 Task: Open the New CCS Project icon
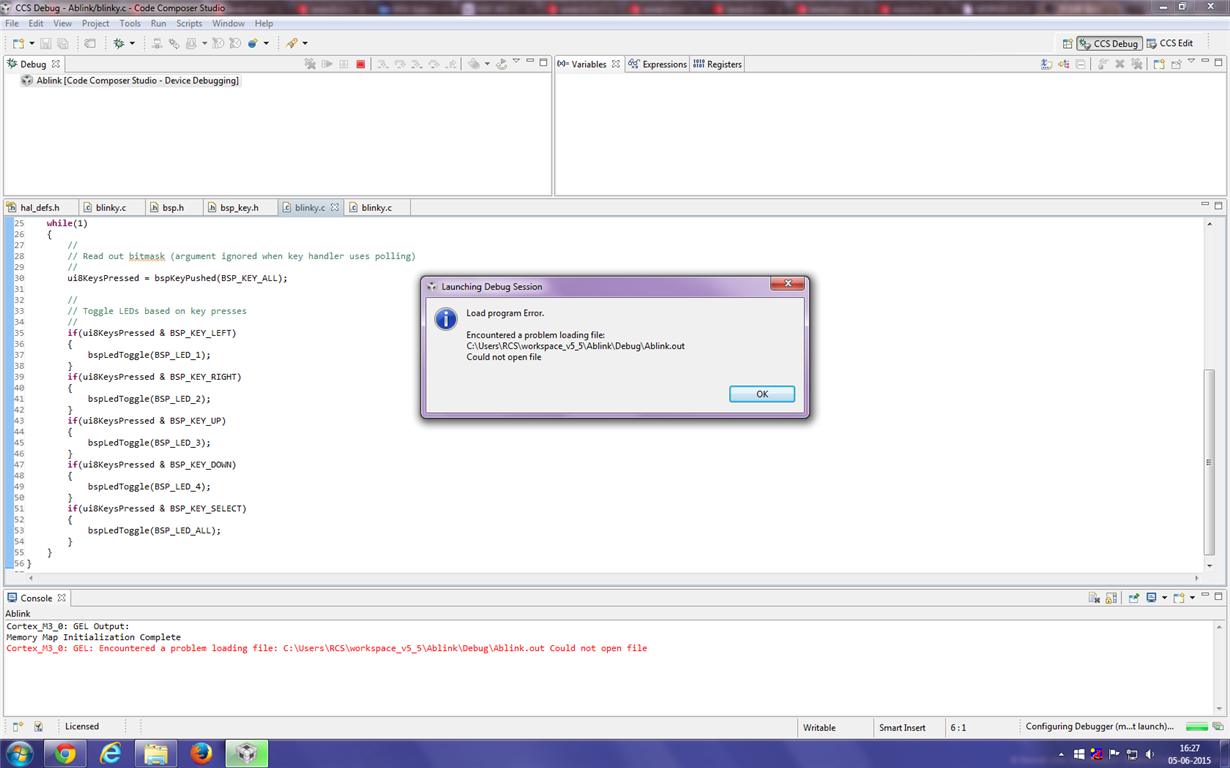16,43
